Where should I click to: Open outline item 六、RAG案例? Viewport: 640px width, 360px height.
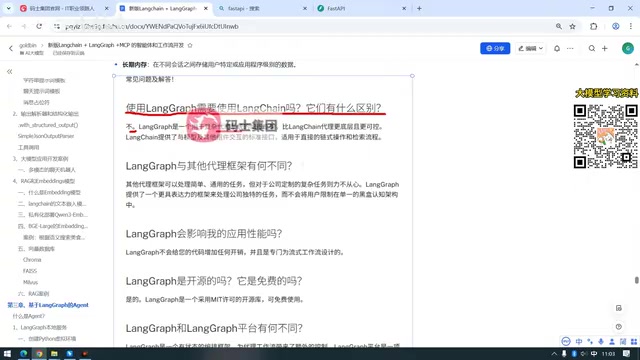click(x=33, y=293)
